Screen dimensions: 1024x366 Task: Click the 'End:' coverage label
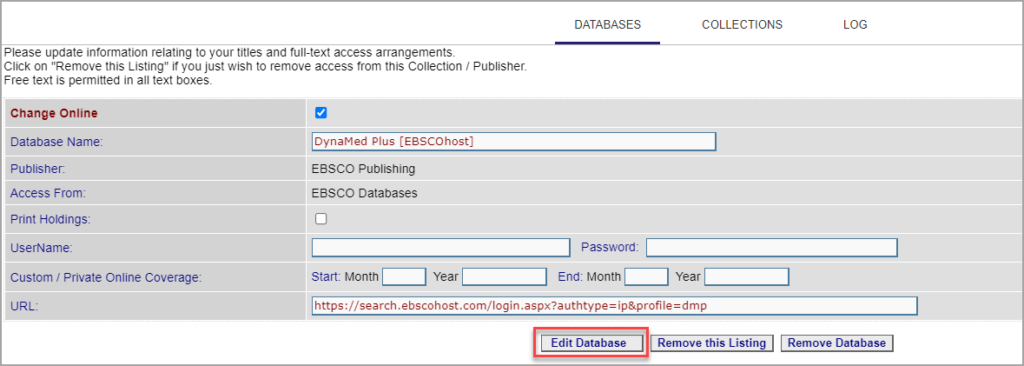[x=570, y=276]
